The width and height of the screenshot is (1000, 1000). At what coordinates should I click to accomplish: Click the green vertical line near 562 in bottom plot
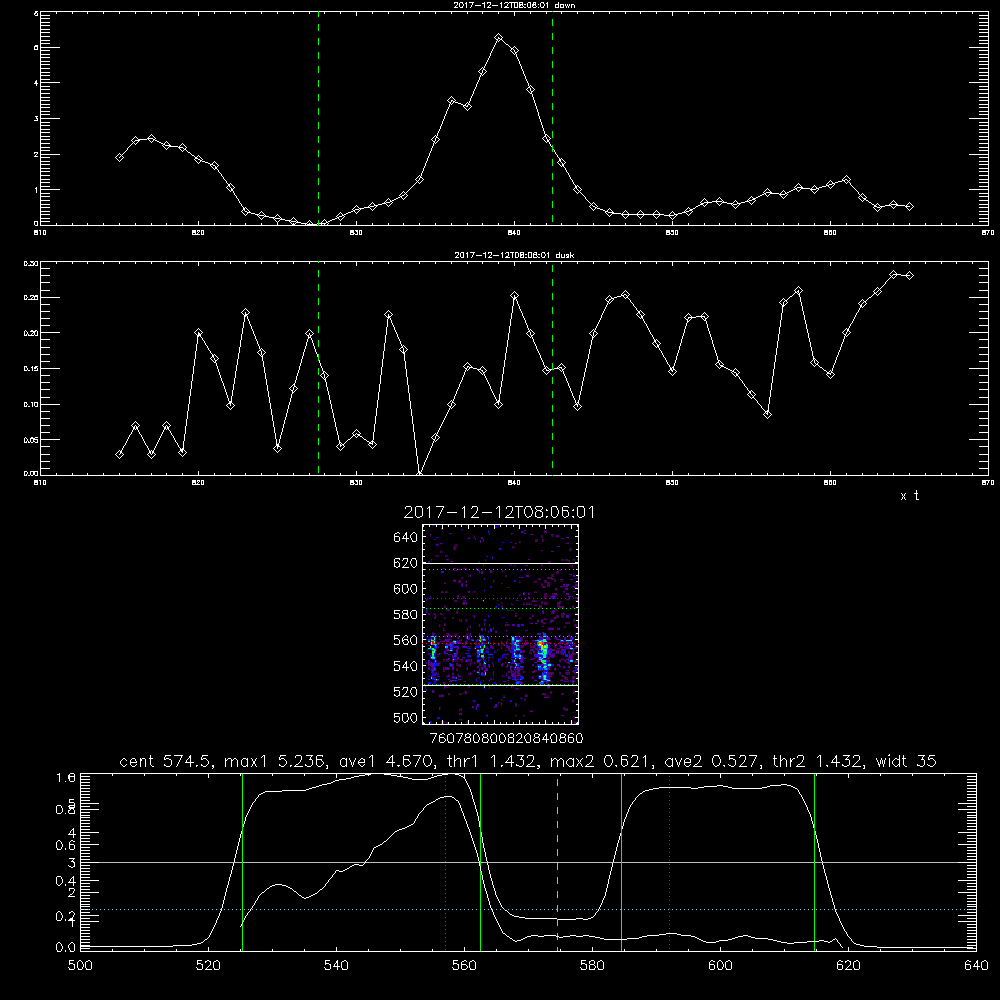click(x=480, y=862)
